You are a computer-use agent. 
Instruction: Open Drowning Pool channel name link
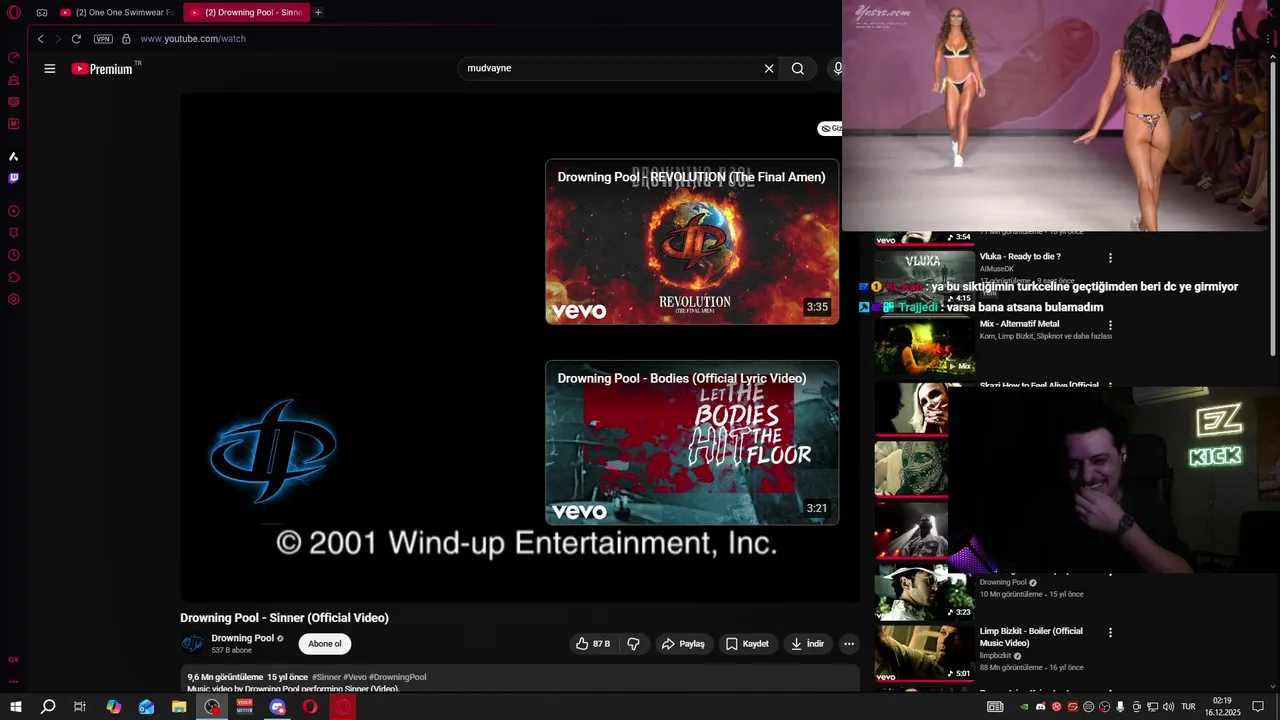coord(242,638)
